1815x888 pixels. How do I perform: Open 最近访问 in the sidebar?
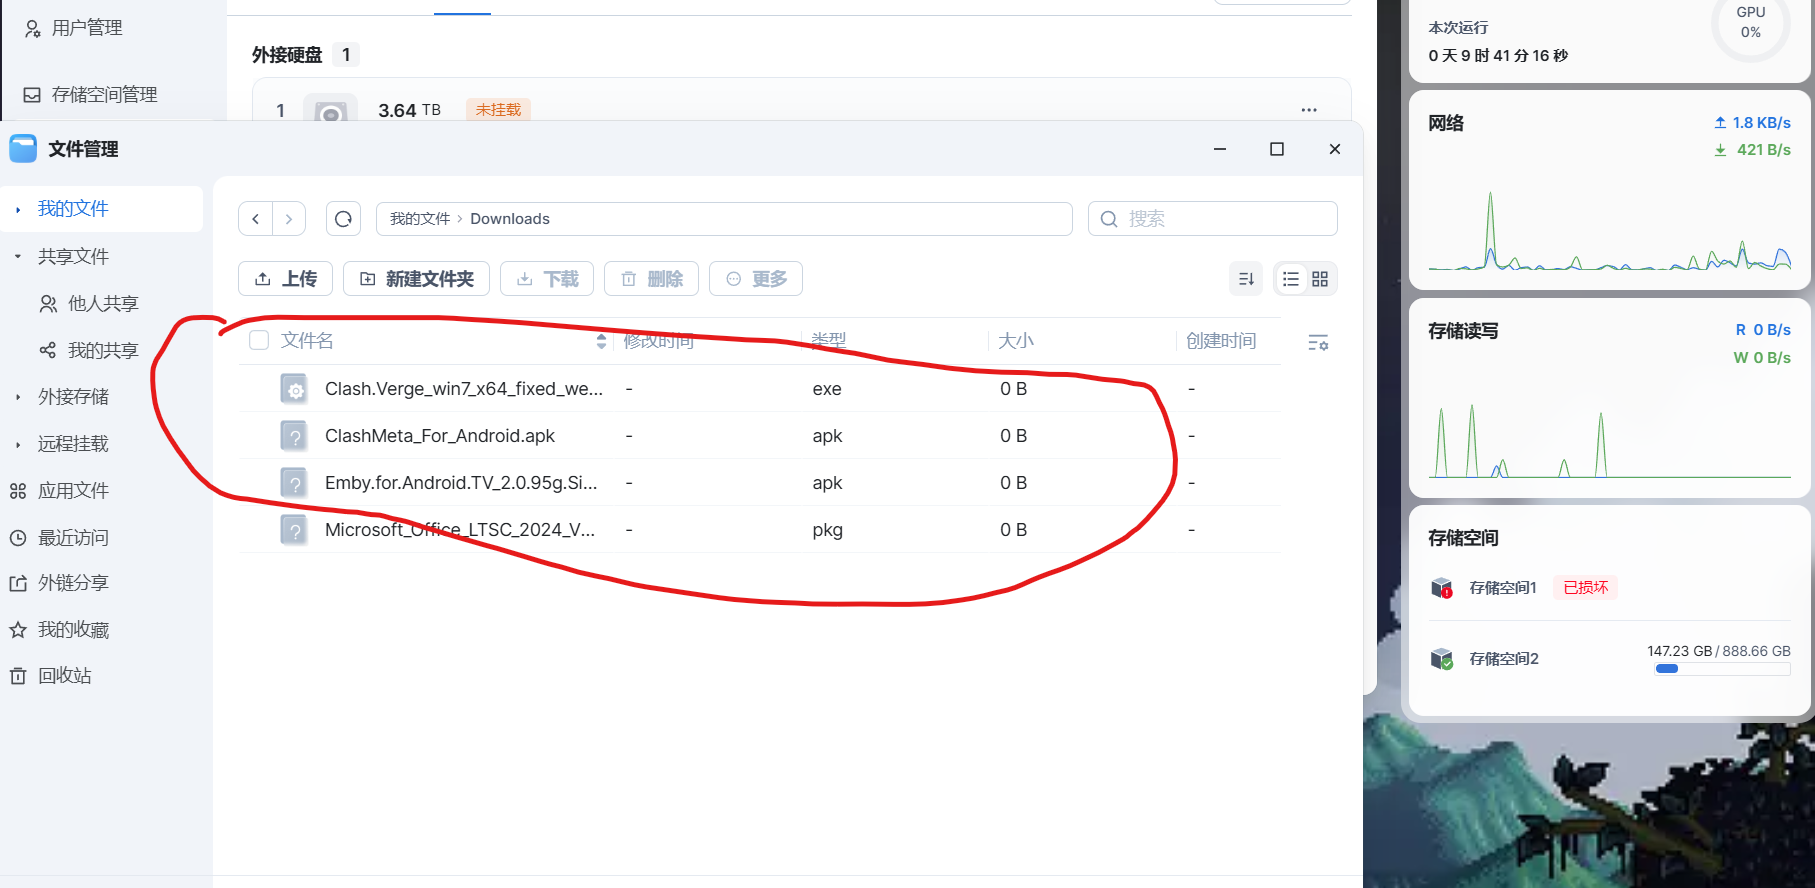click(59, 538)
